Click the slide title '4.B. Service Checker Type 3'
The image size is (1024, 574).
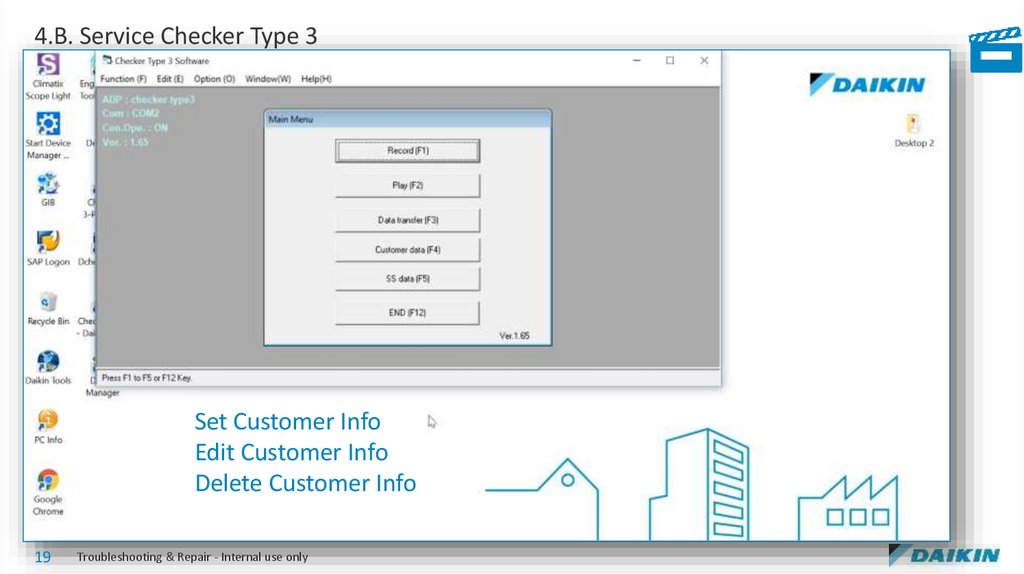pos(176,36)
